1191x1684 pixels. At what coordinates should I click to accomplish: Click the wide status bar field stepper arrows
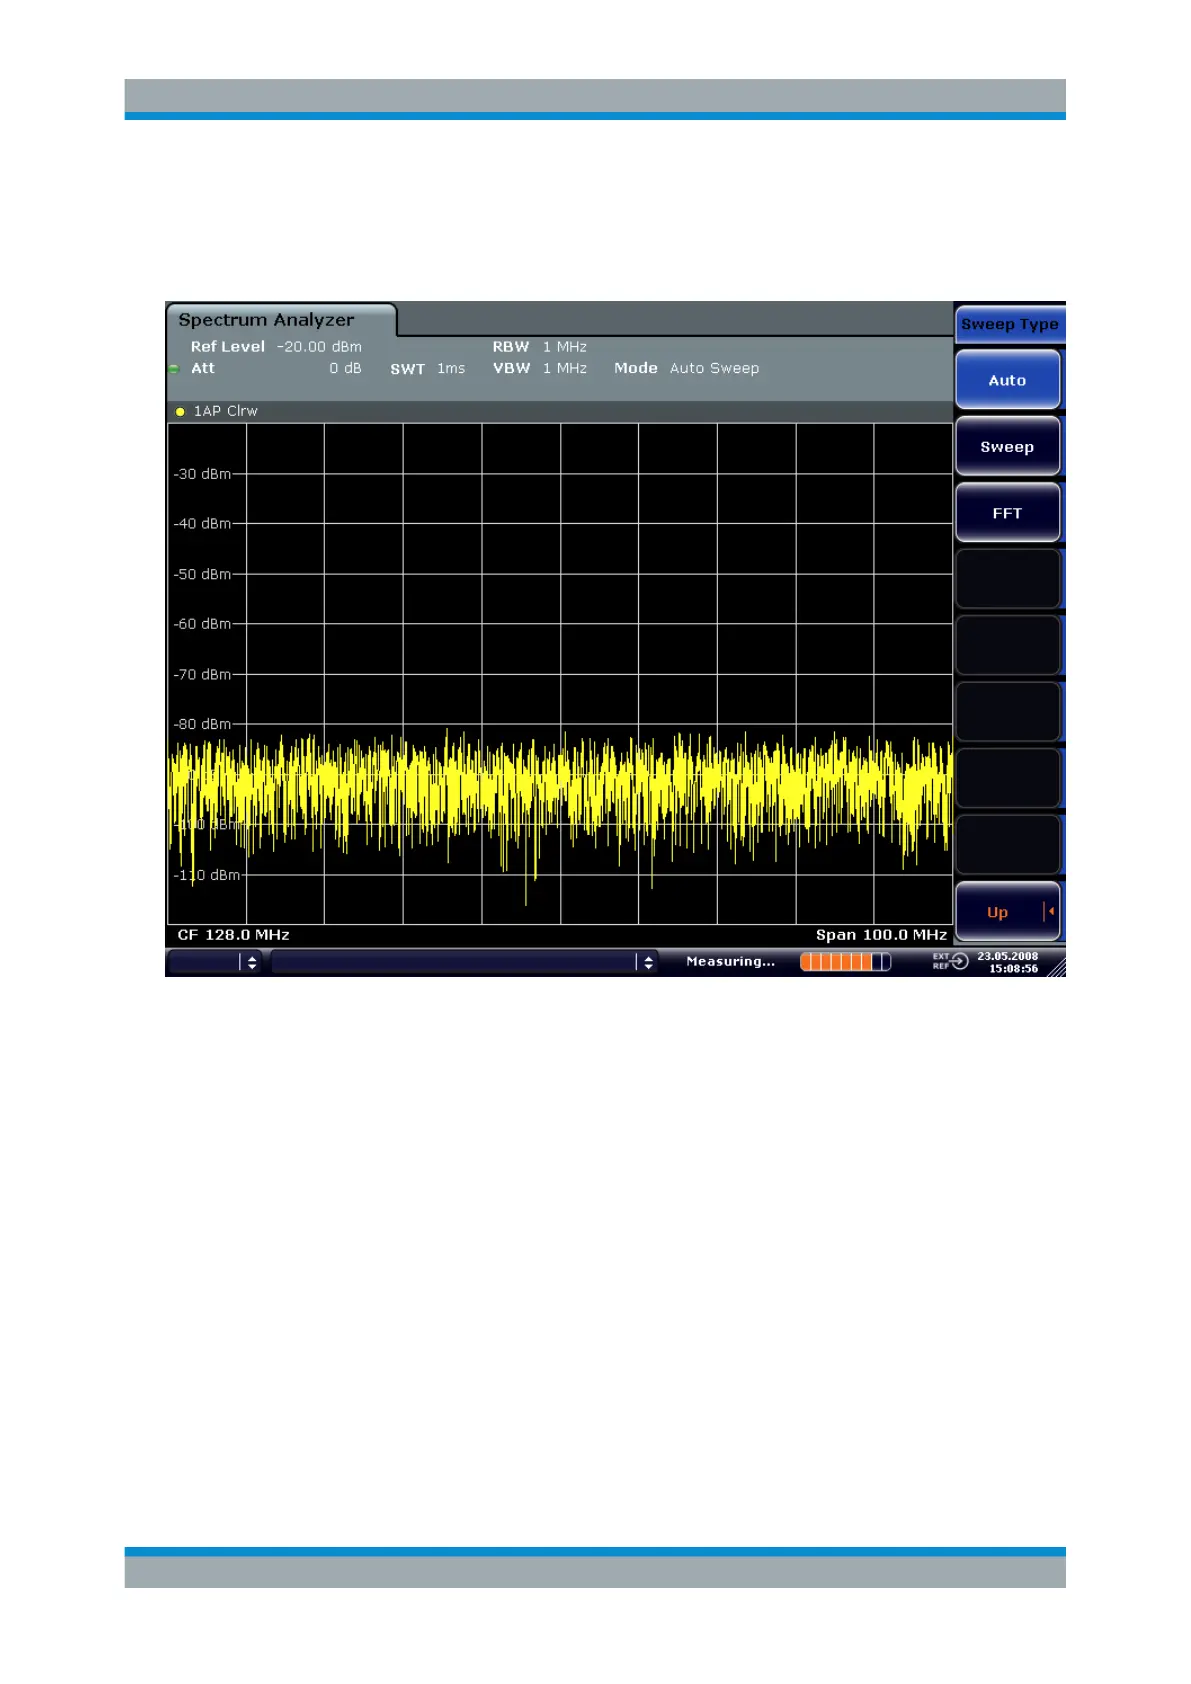(648, 962)
